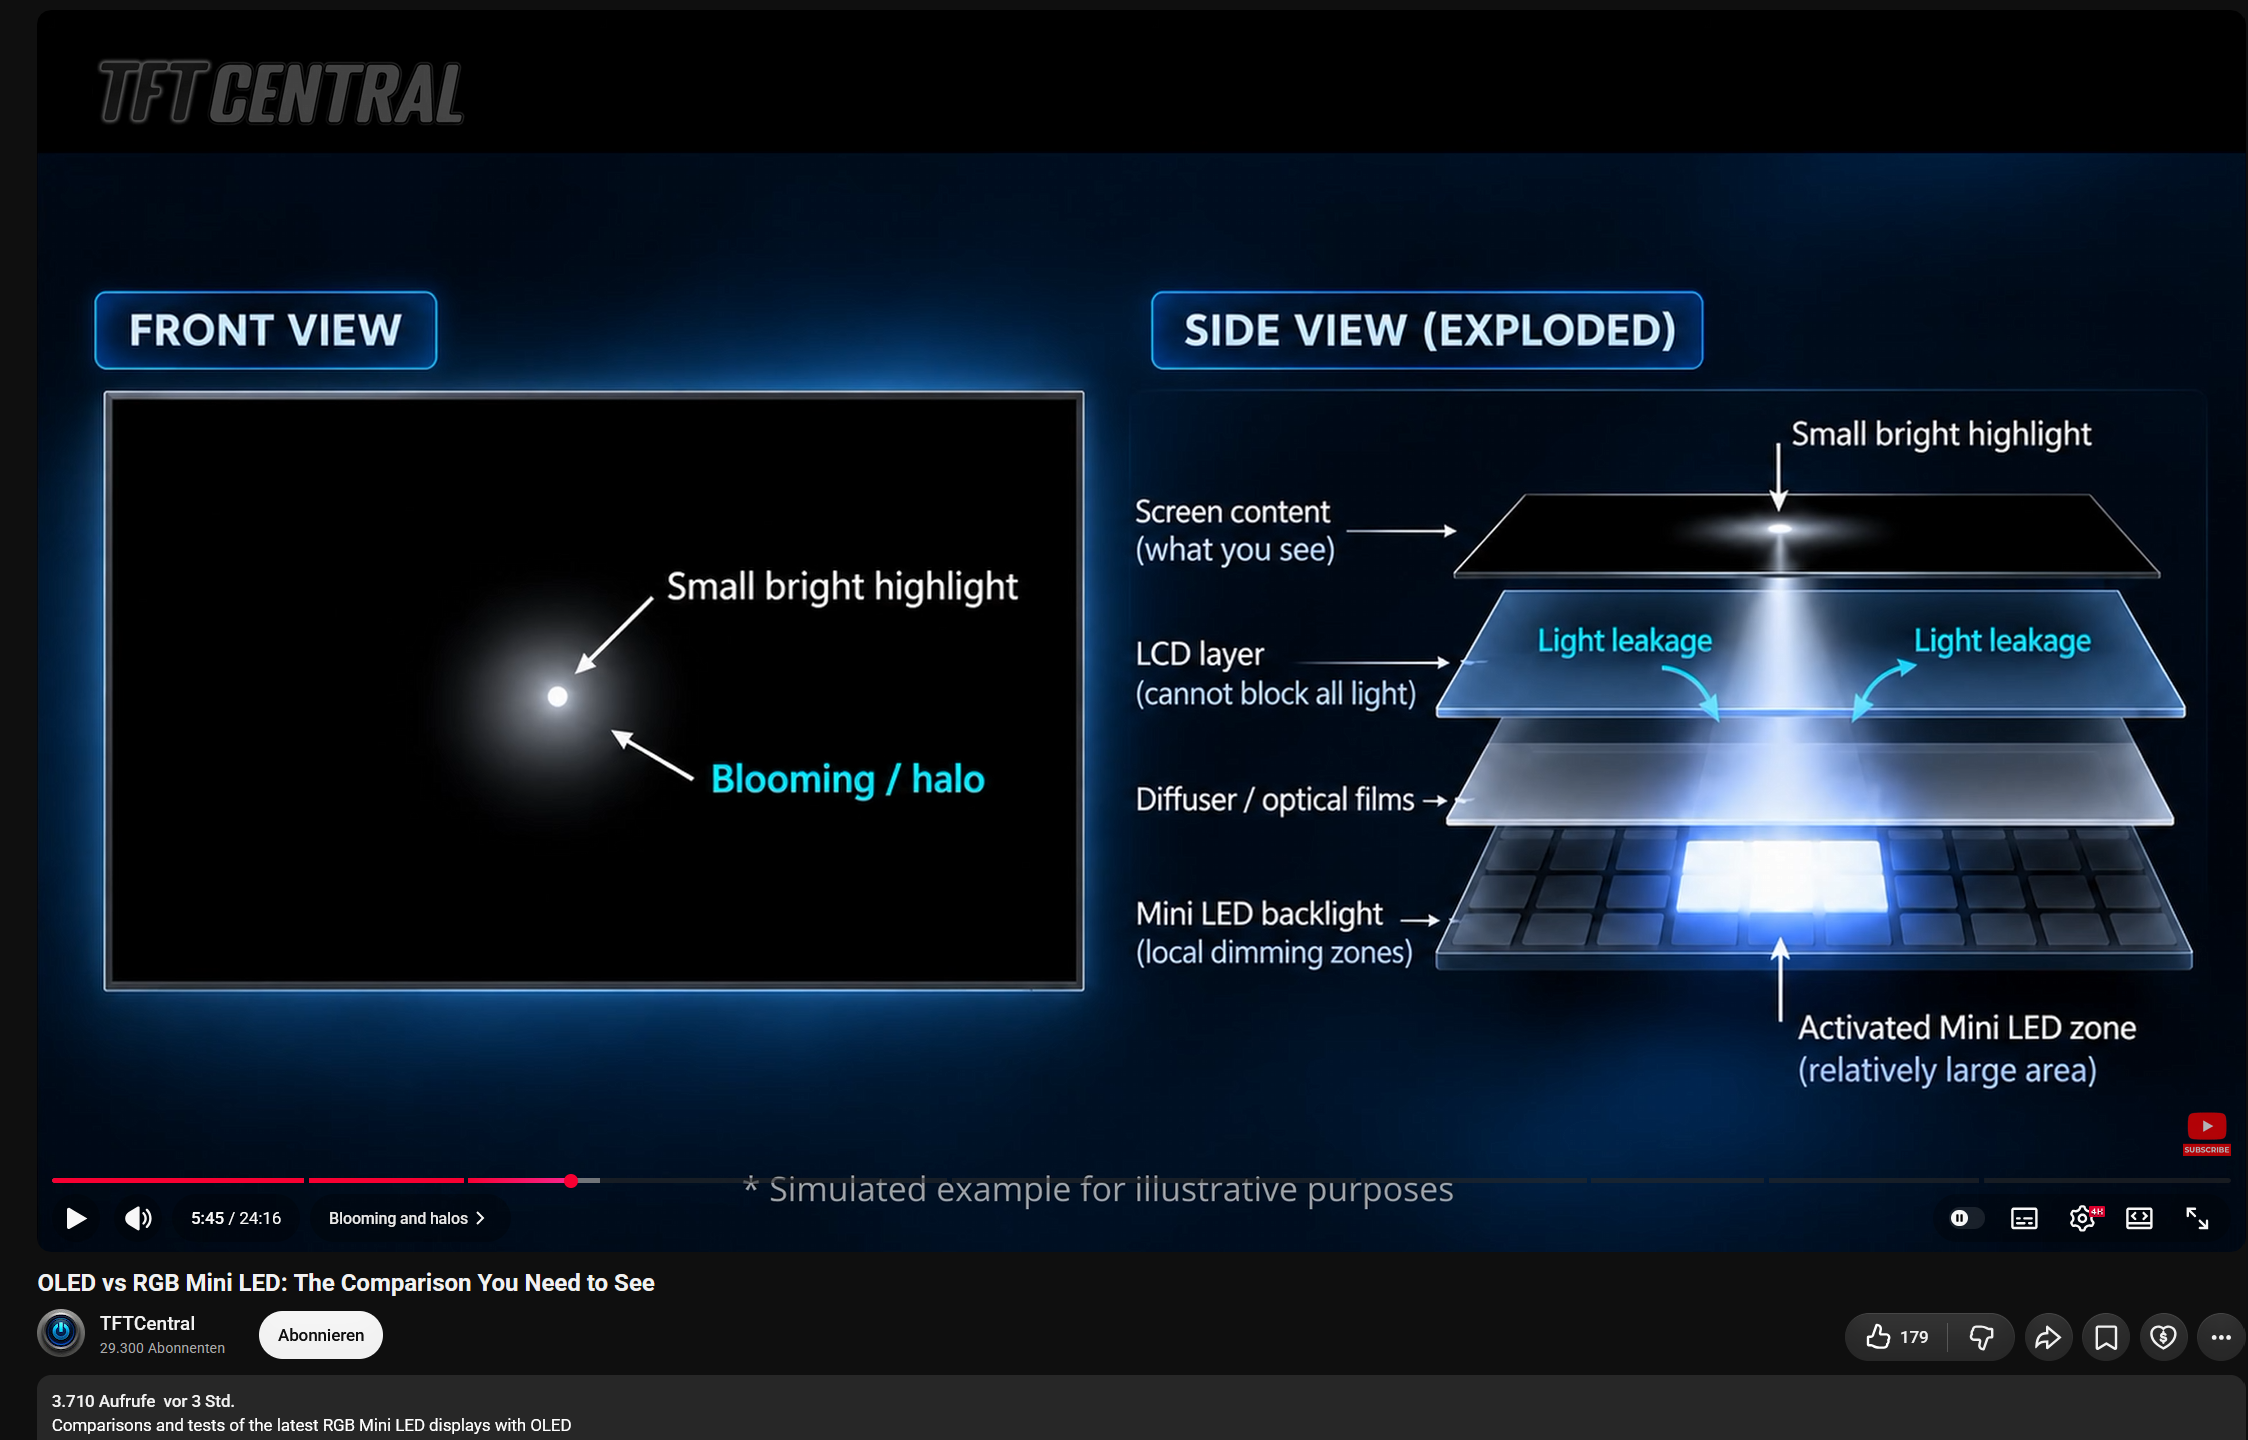Seek using the red progress bar scrubber
The image size is (2248, 1440).
(571, 1181)
